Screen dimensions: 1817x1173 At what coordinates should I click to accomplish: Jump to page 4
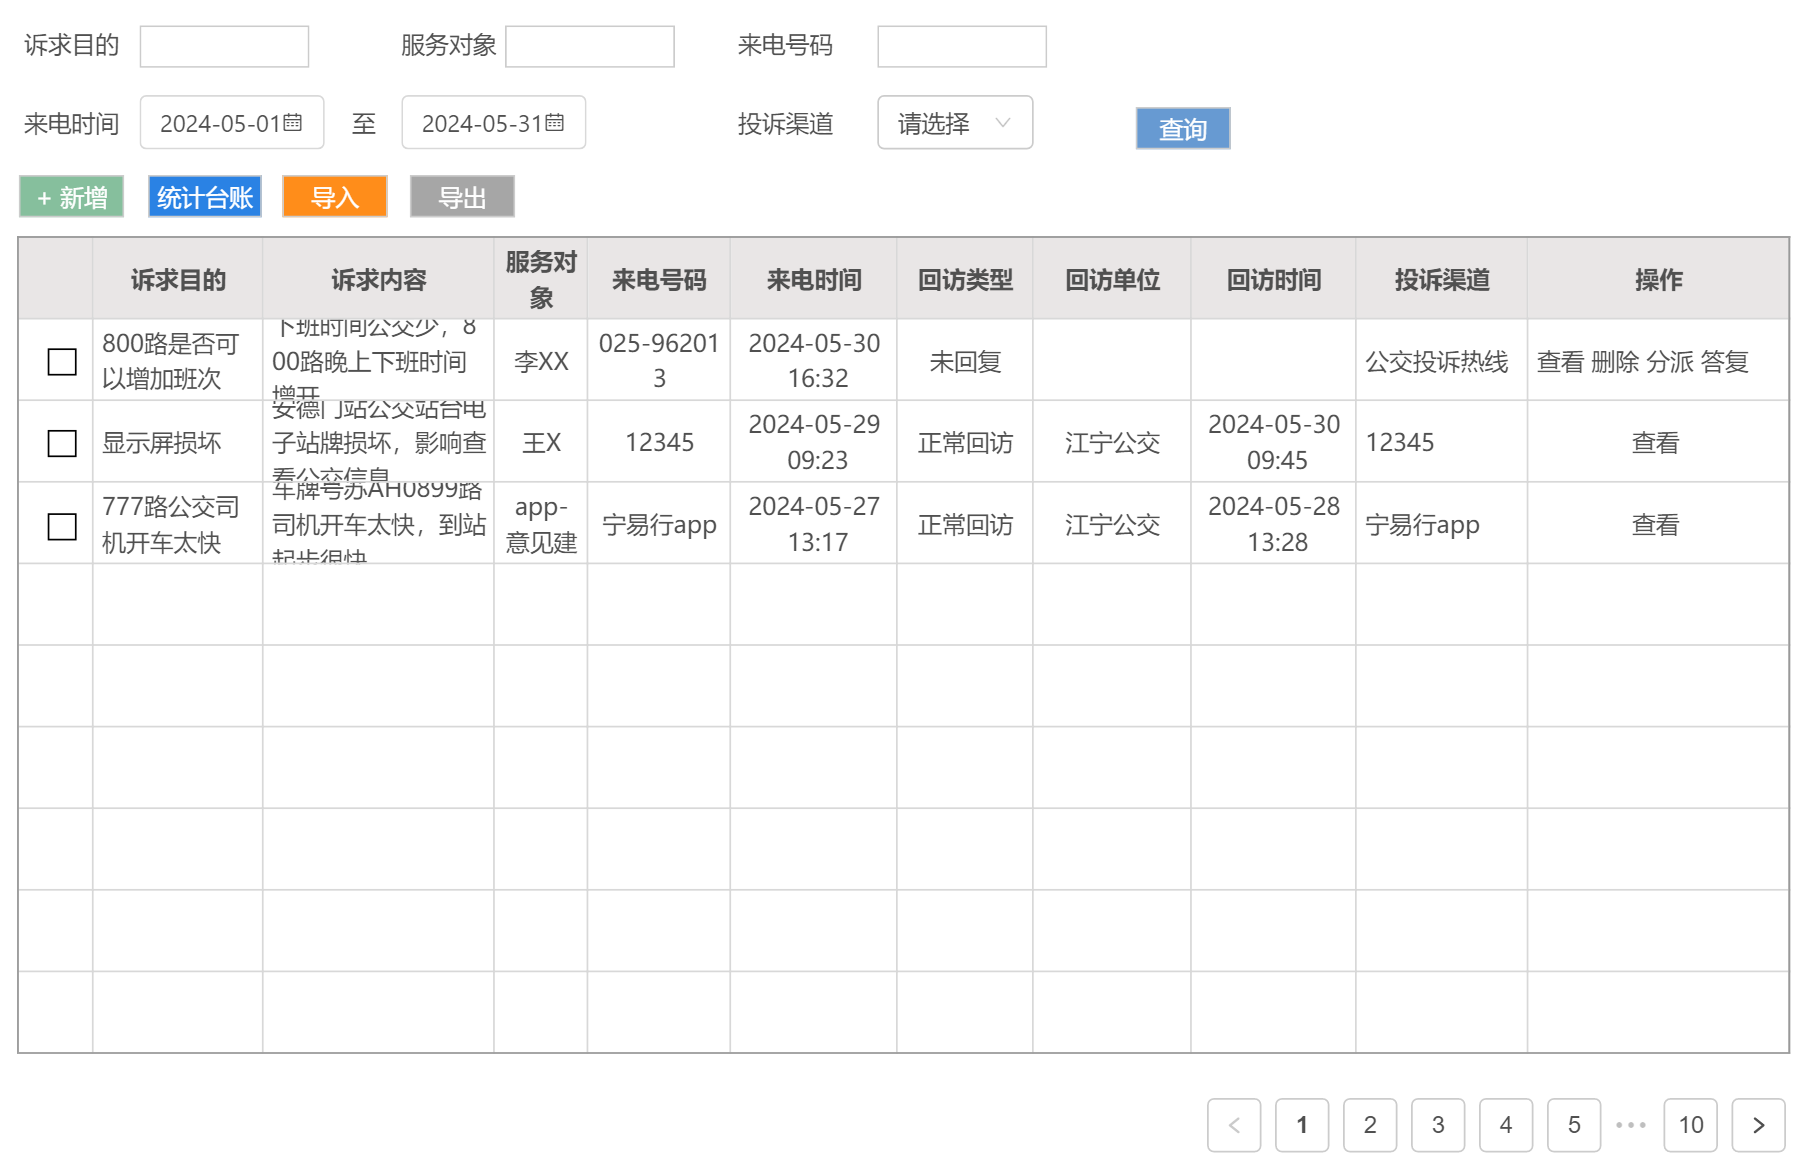coord(1506,1125)
